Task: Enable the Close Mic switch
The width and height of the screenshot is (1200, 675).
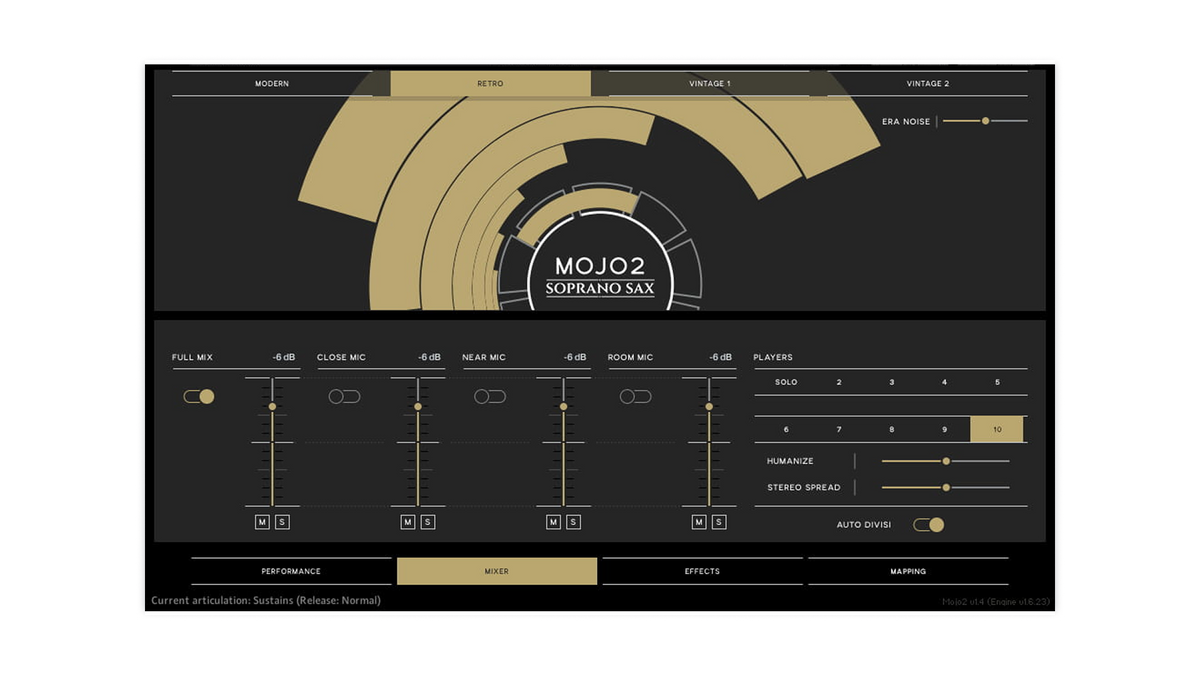Action: pyautogui.click(x=344, y=397)
